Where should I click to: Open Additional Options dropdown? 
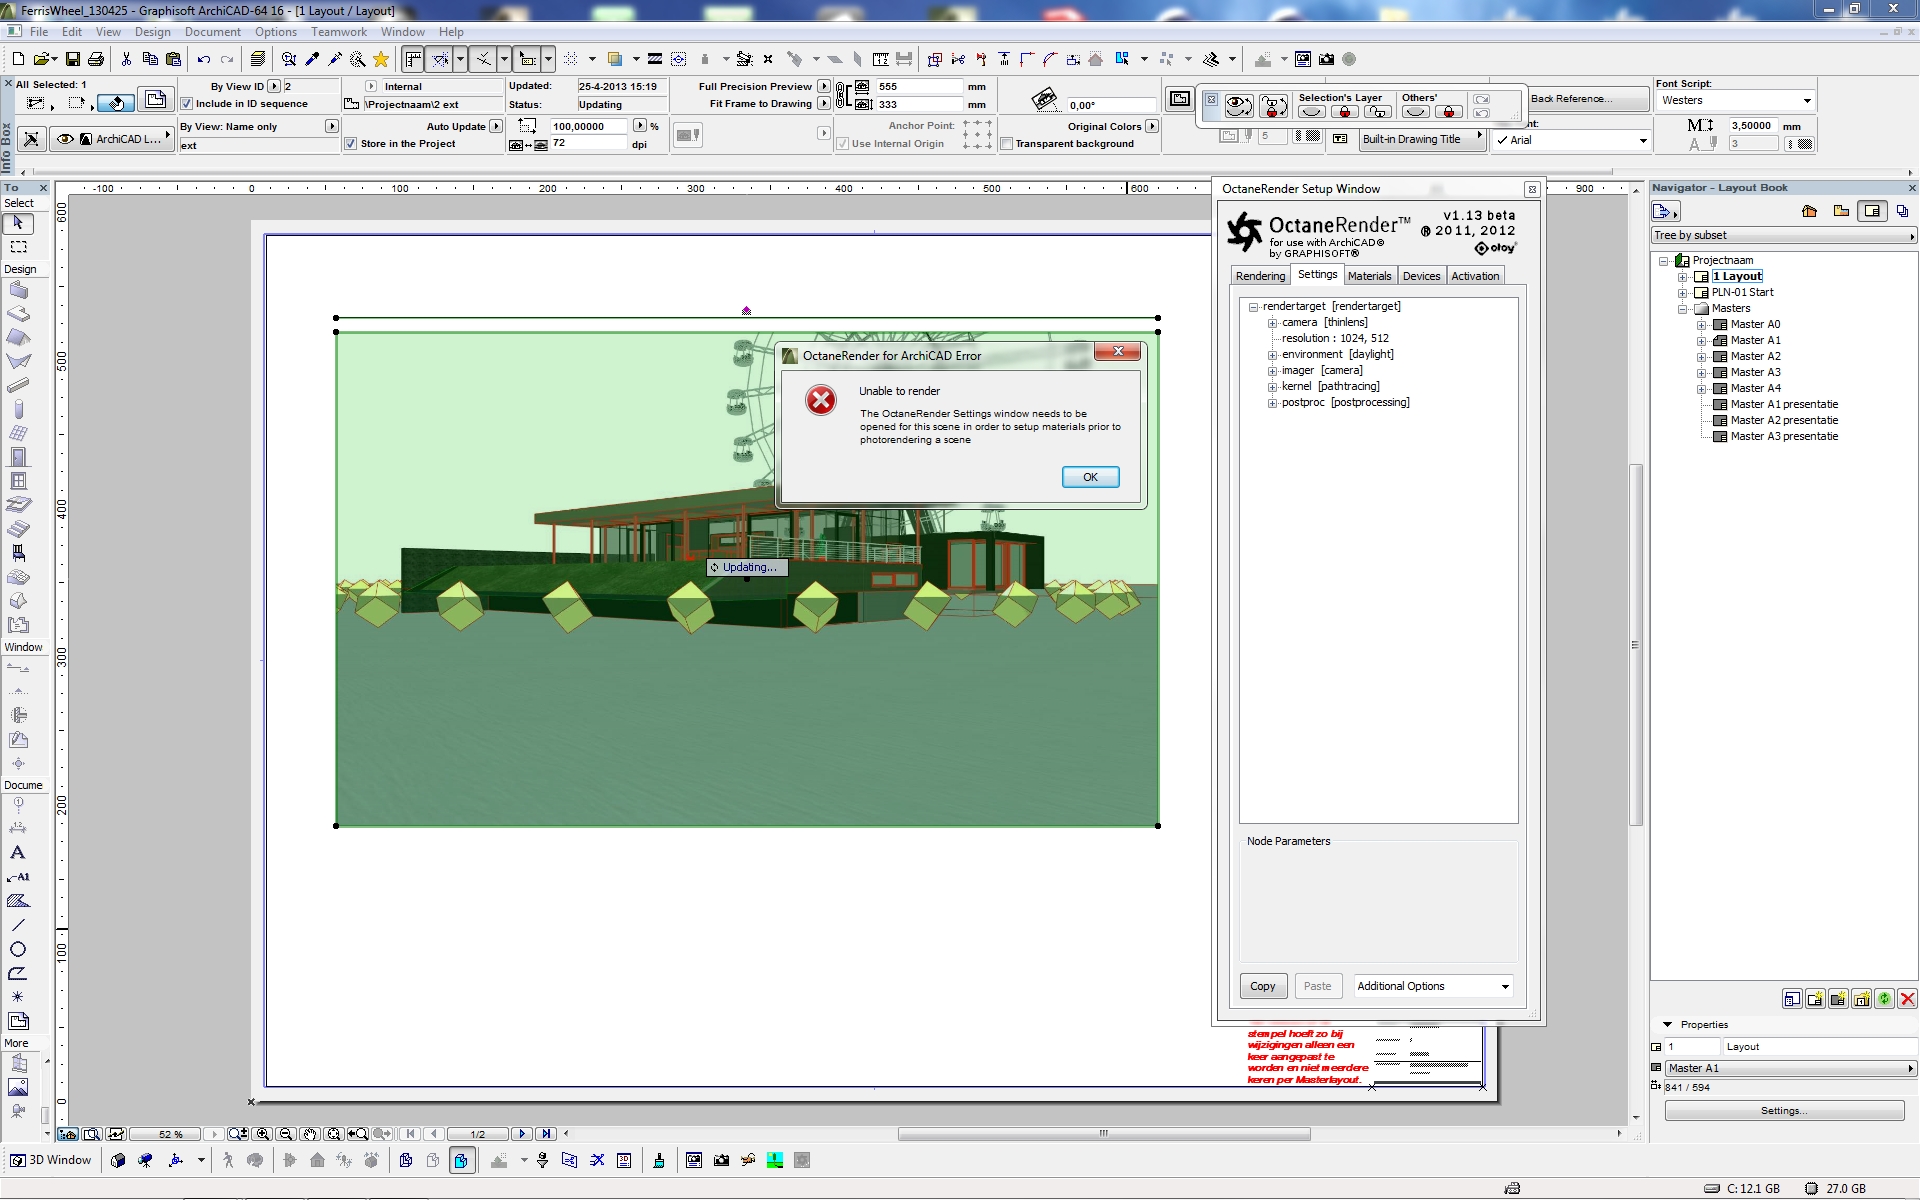(x=1432, y=986)
